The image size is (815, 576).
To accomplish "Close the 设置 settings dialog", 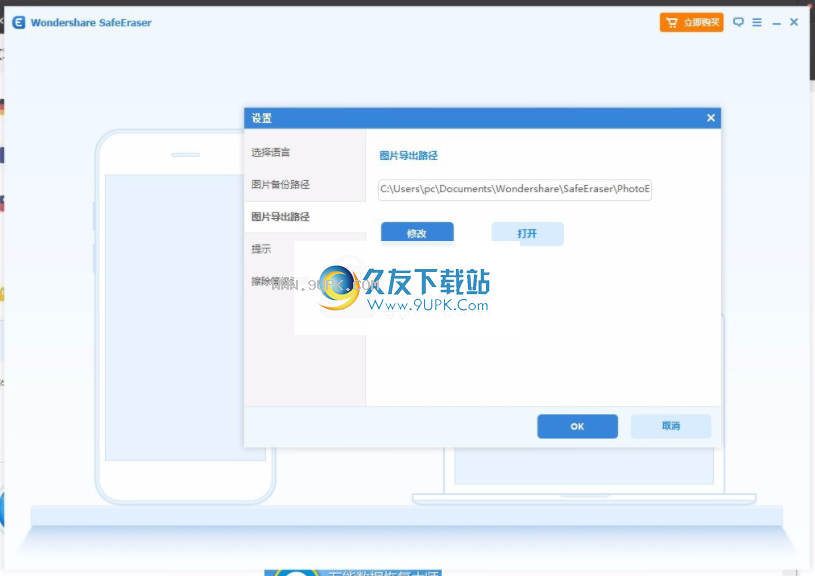I will pos(711,118).
